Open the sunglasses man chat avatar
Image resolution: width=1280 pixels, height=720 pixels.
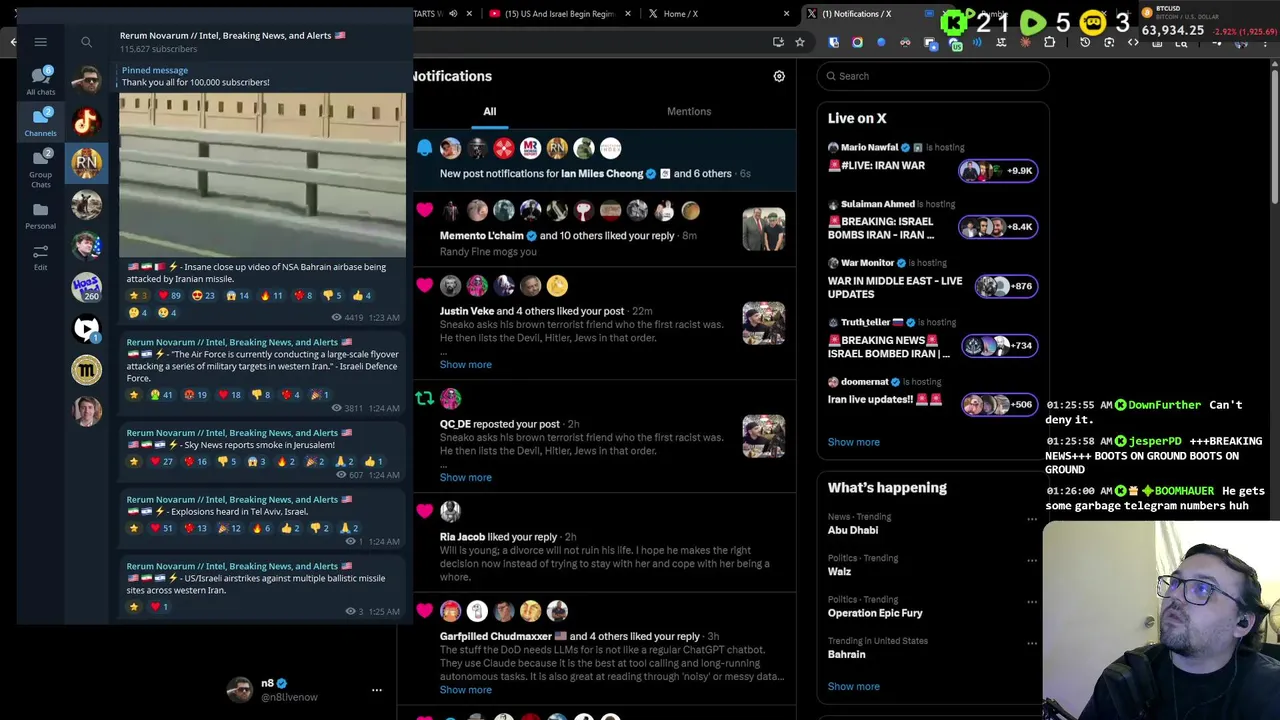click(86, 80)
